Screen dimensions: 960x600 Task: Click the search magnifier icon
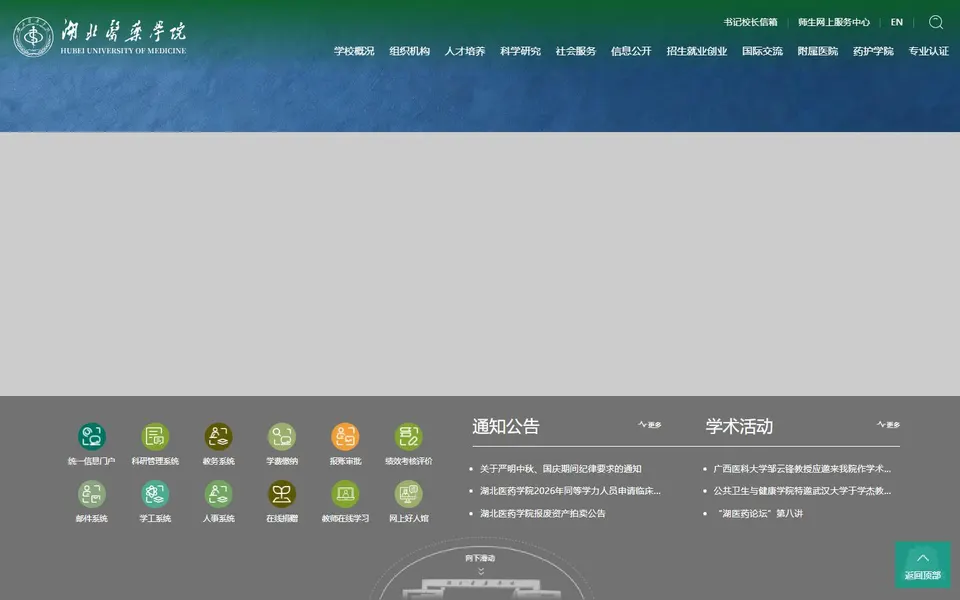point(936,22)
